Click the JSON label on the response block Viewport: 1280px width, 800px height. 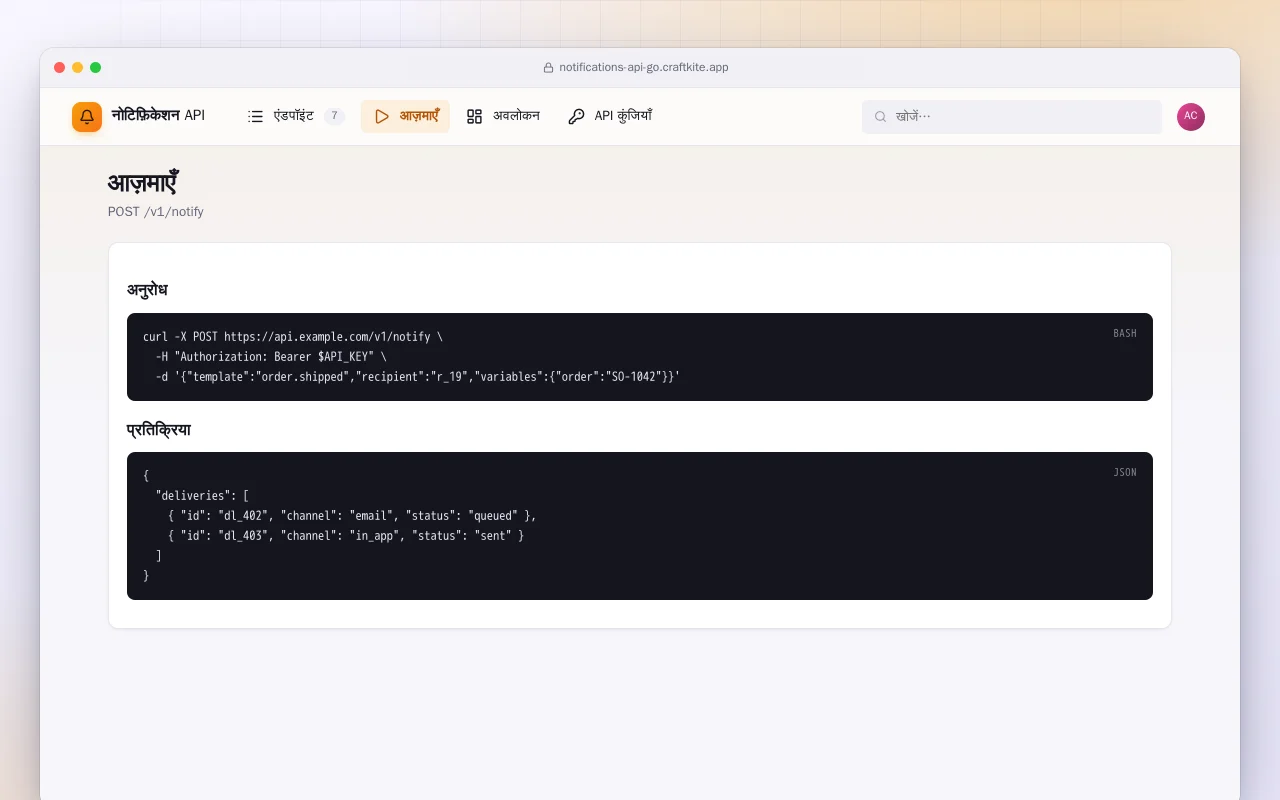[x=1125, y=473]
